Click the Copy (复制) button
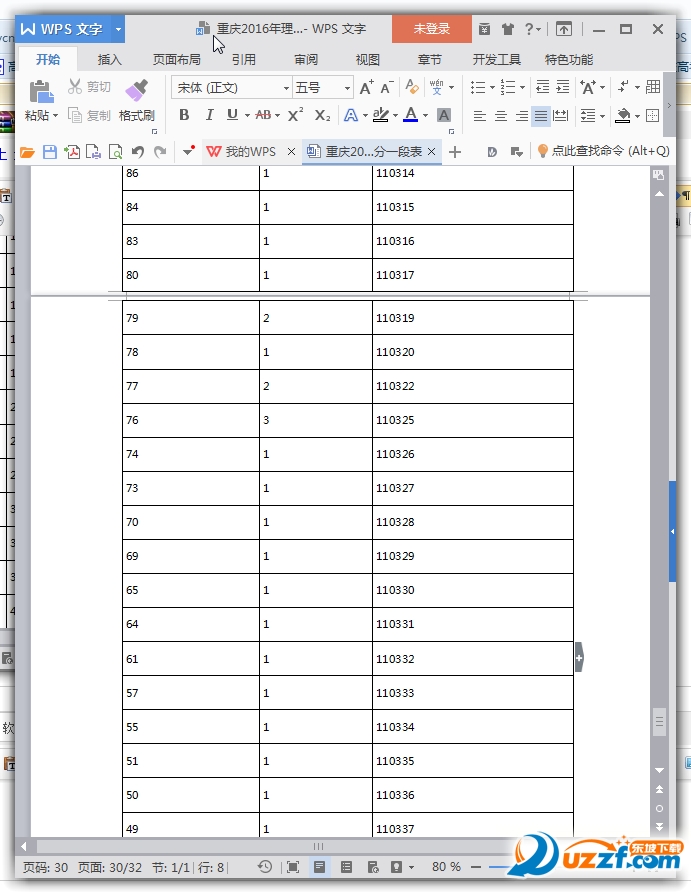691x893 pixels. [89, 116]
